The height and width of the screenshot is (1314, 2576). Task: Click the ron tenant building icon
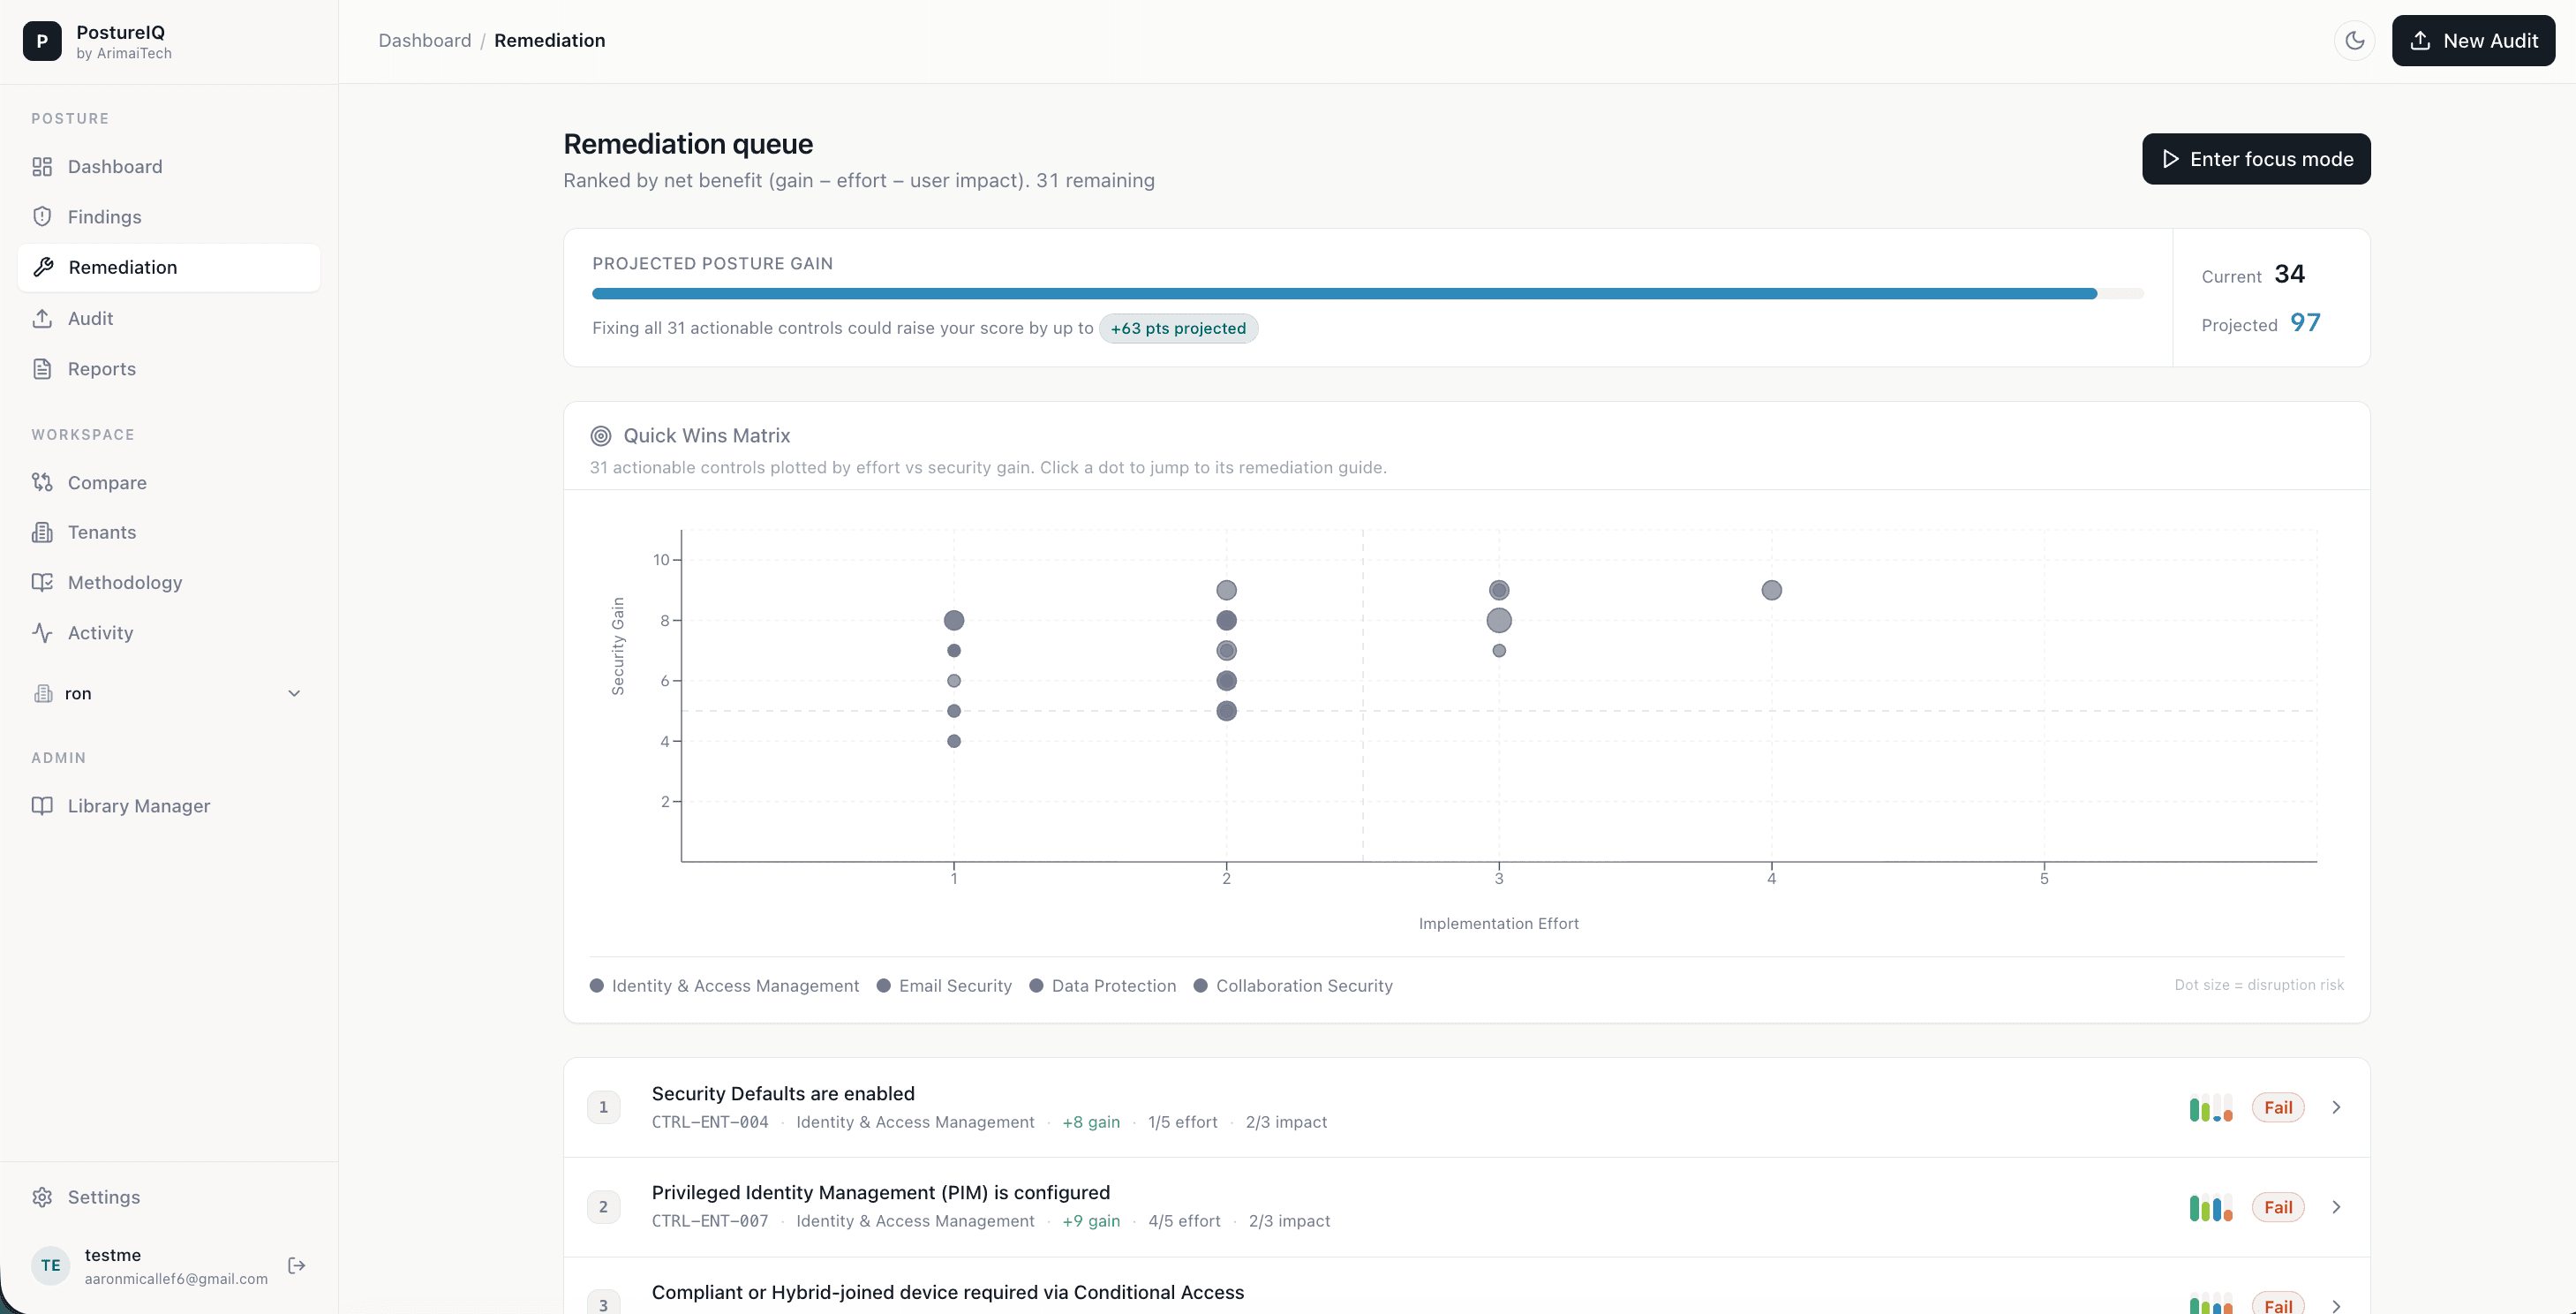[x=43, y=693]
